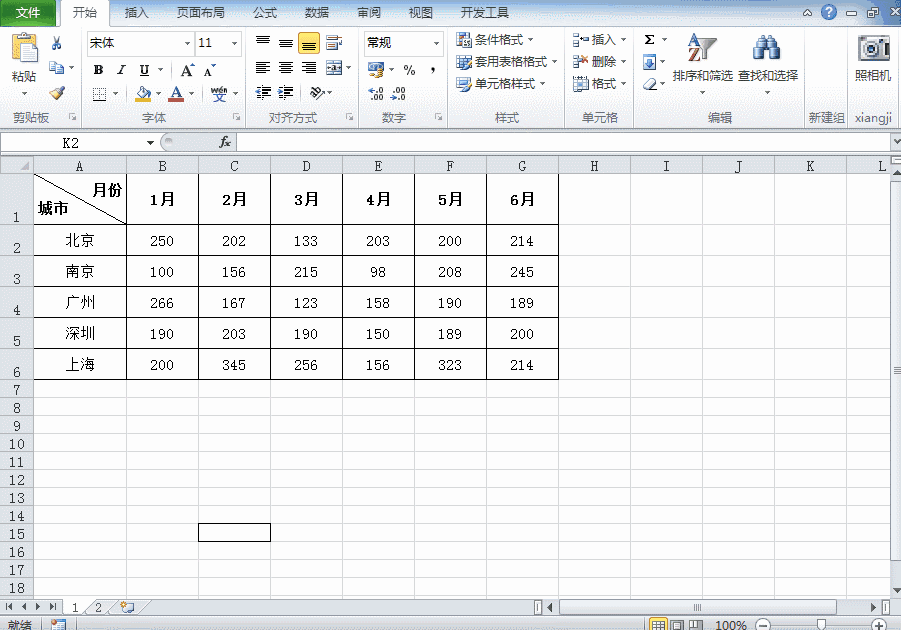Align text left
This screenshot has height=630, width=901.
coord(263,68)
